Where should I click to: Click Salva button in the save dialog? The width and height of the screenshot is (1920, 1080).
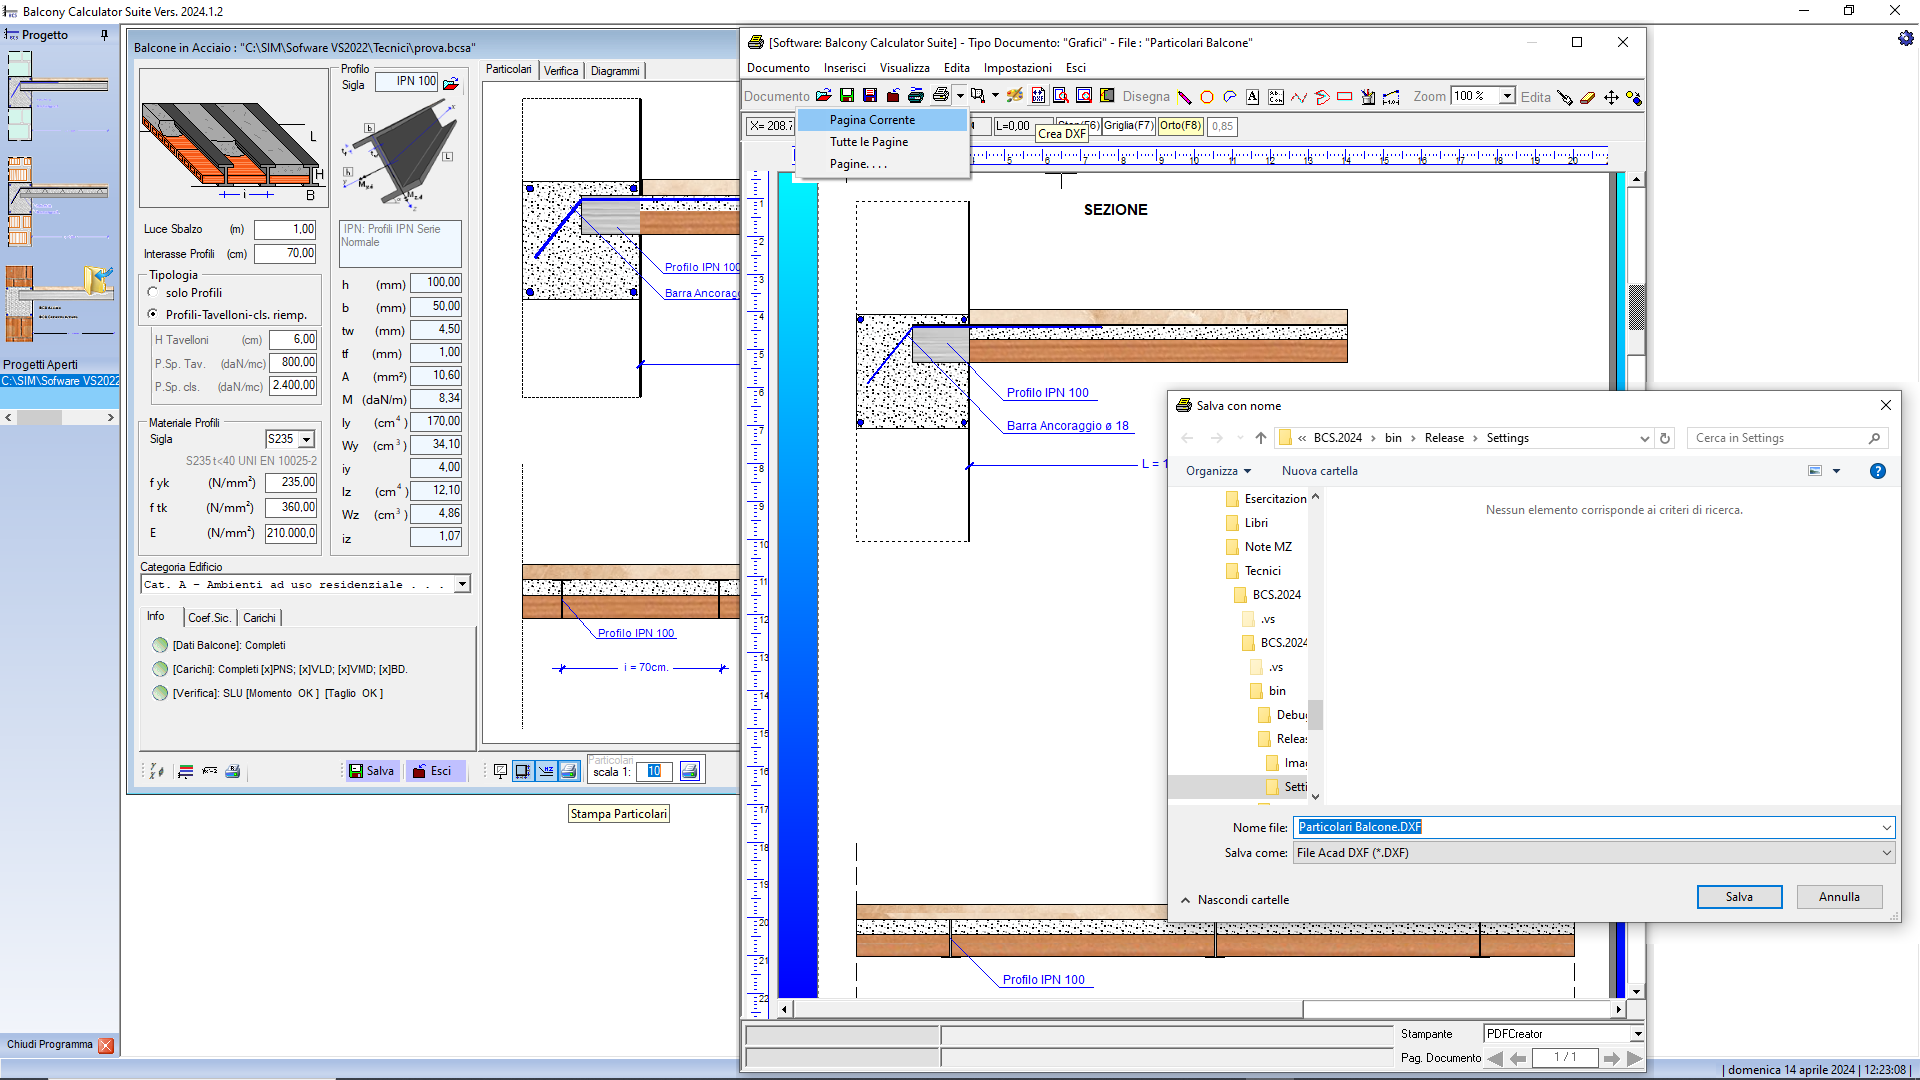point(1739,897)
